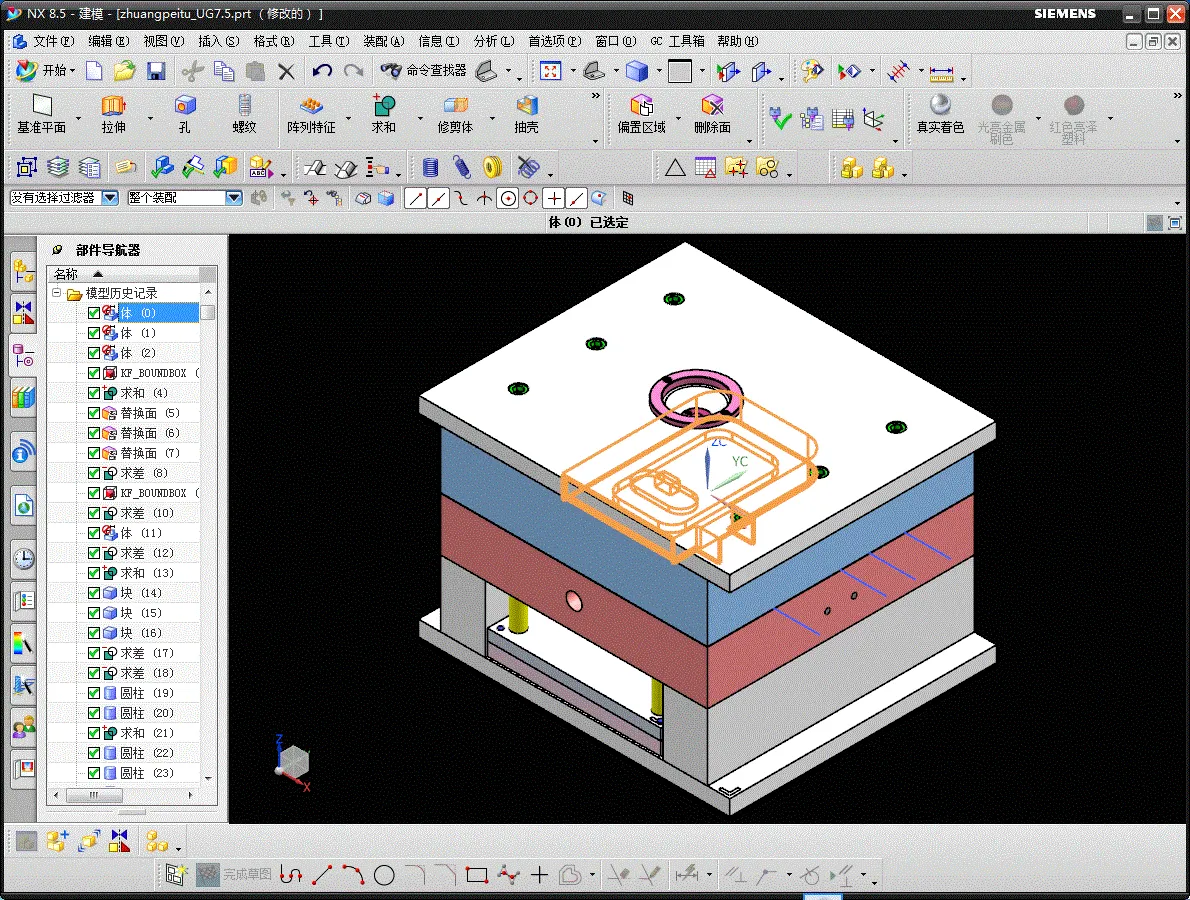Image resolution: width=1190 pixels, height=900 pixels.
Task: Open the 装配(A) menu
Action: tap(384, 41)
